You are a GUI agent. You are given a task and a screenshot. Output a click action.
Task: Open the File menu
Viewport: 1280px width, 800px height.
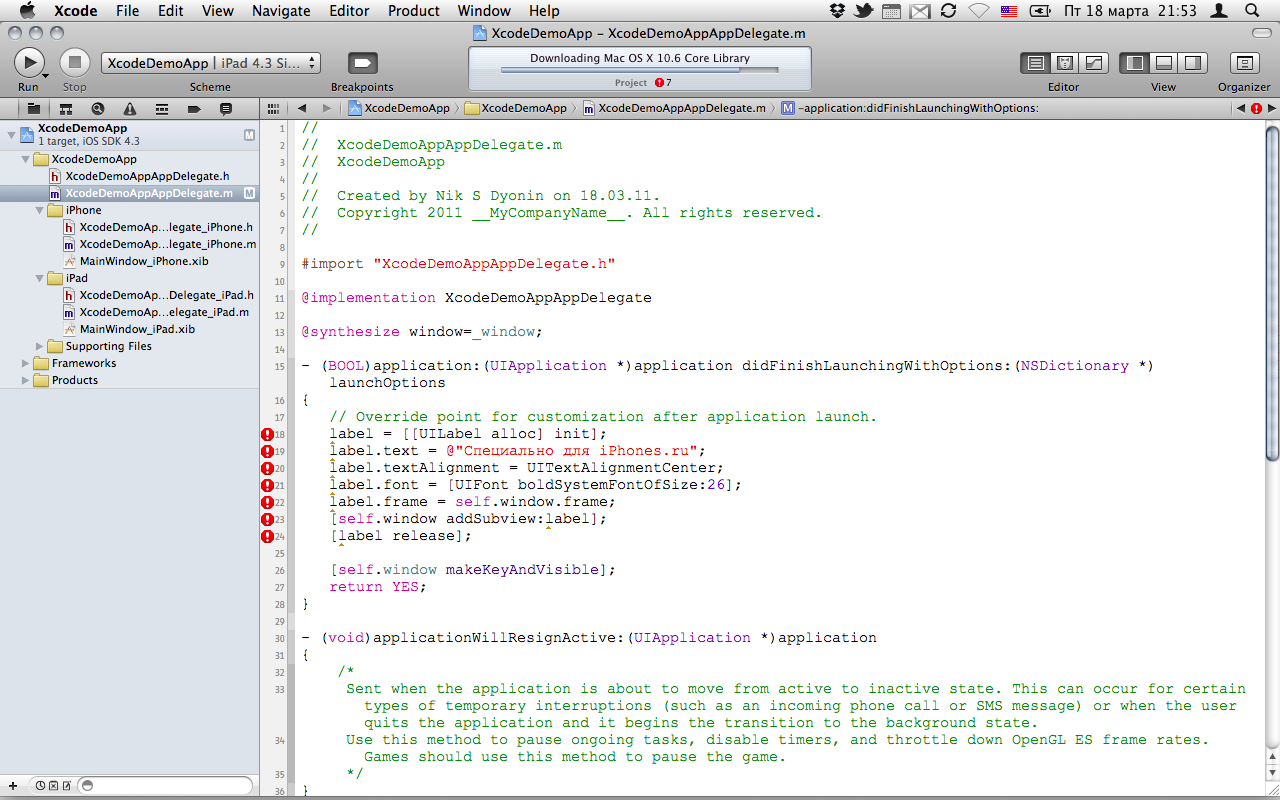click(x=127, y=11)
